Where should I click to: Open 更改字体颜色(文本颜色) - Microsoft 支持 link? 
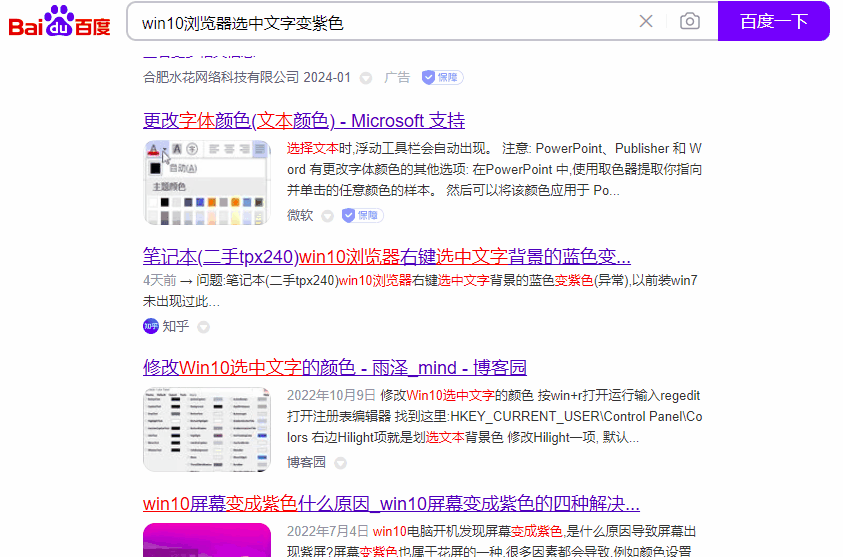[304, 120]
